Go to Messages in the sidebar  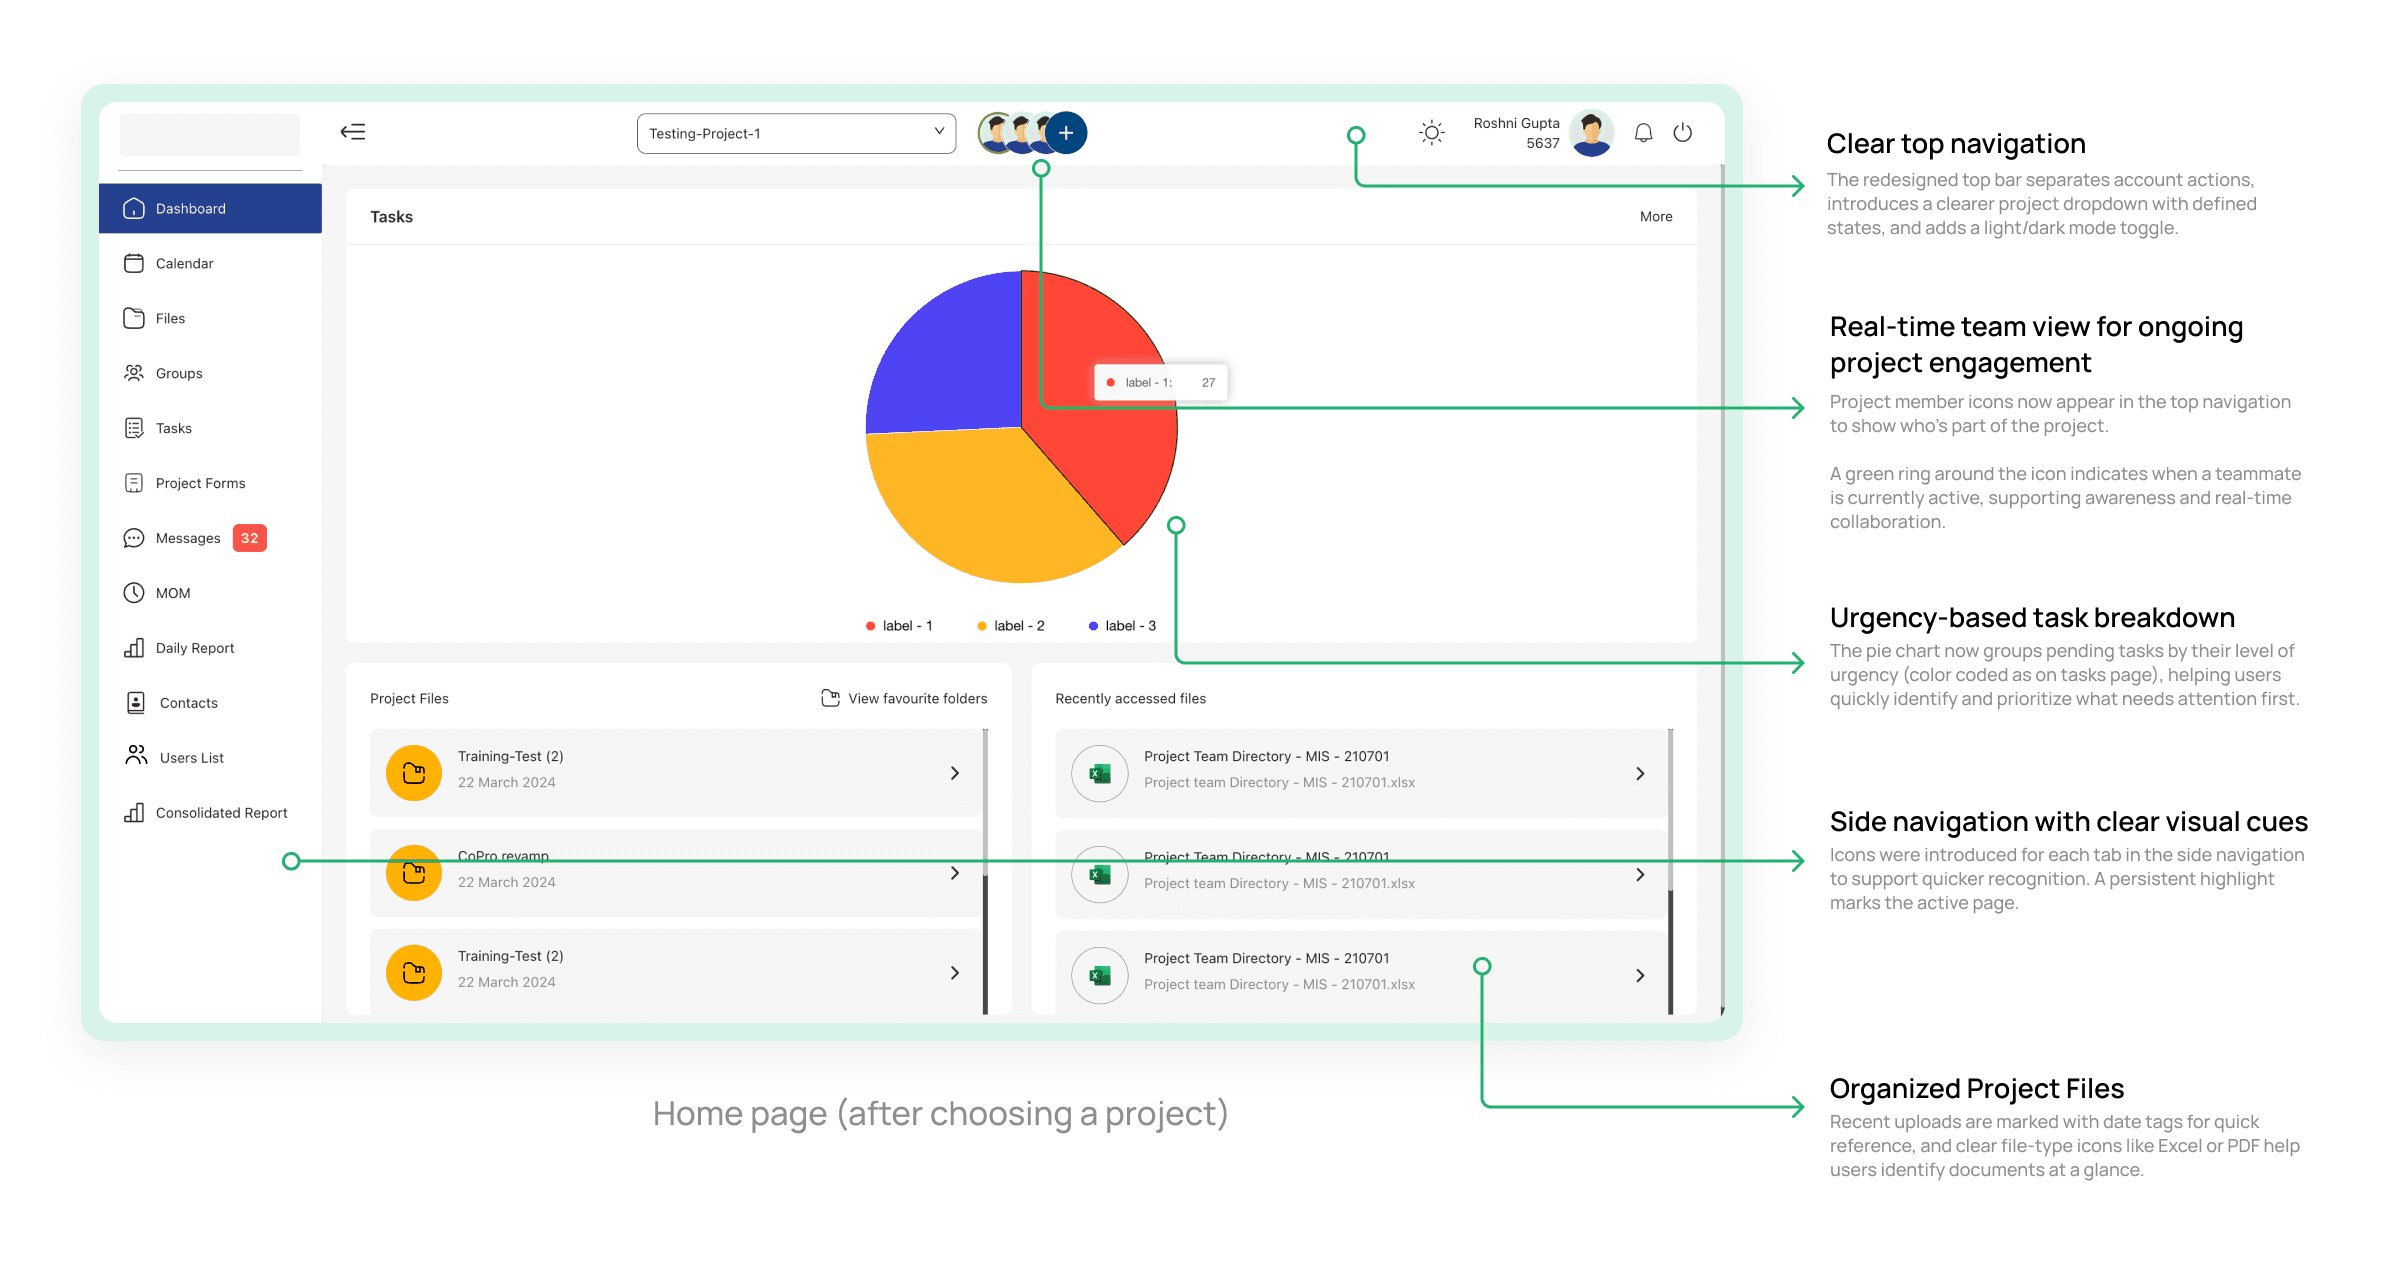(188, 538)
